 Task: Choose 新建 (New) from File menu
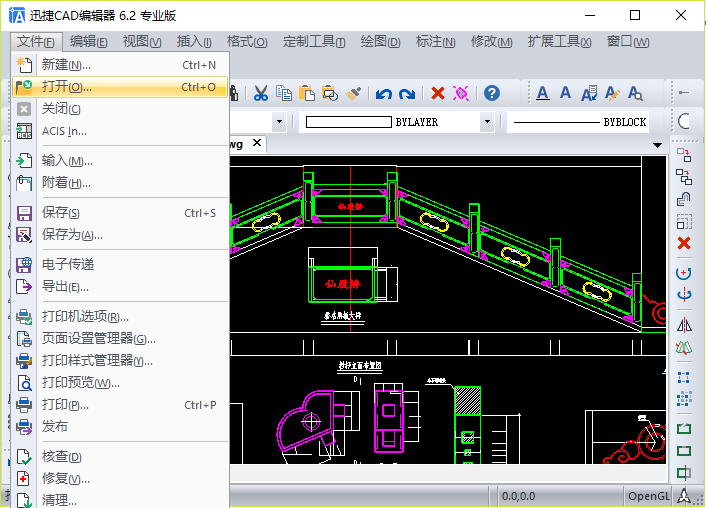coord(121,65)
